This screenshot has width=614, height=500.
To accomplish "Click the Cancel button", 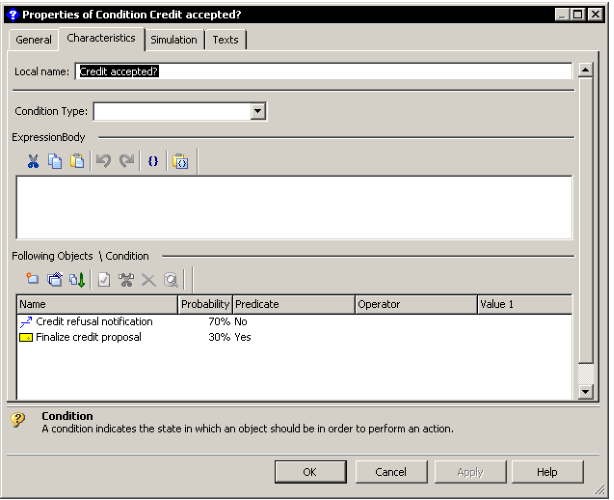I will click(x=390, y=472).
